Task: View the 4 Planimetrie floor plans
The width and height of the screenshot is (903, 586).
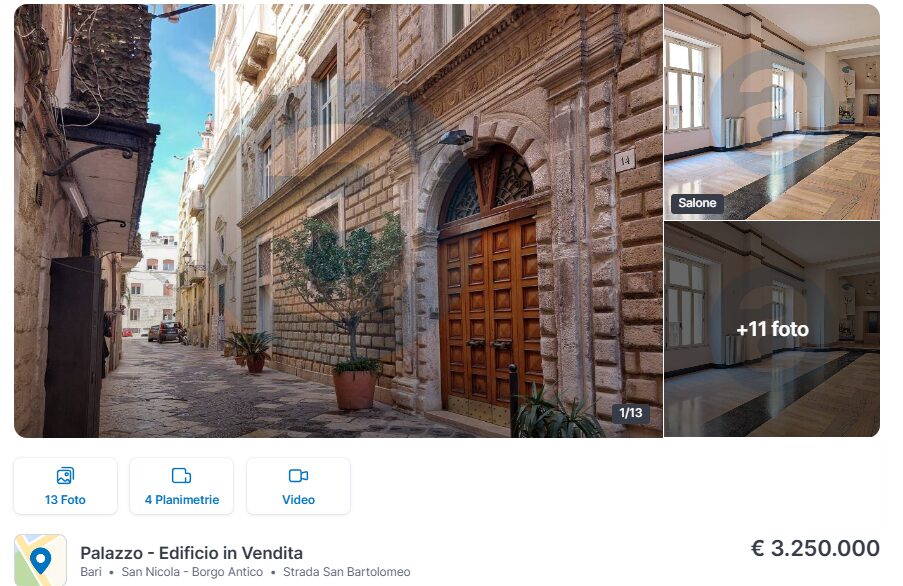Action: (x=181, y=486)
